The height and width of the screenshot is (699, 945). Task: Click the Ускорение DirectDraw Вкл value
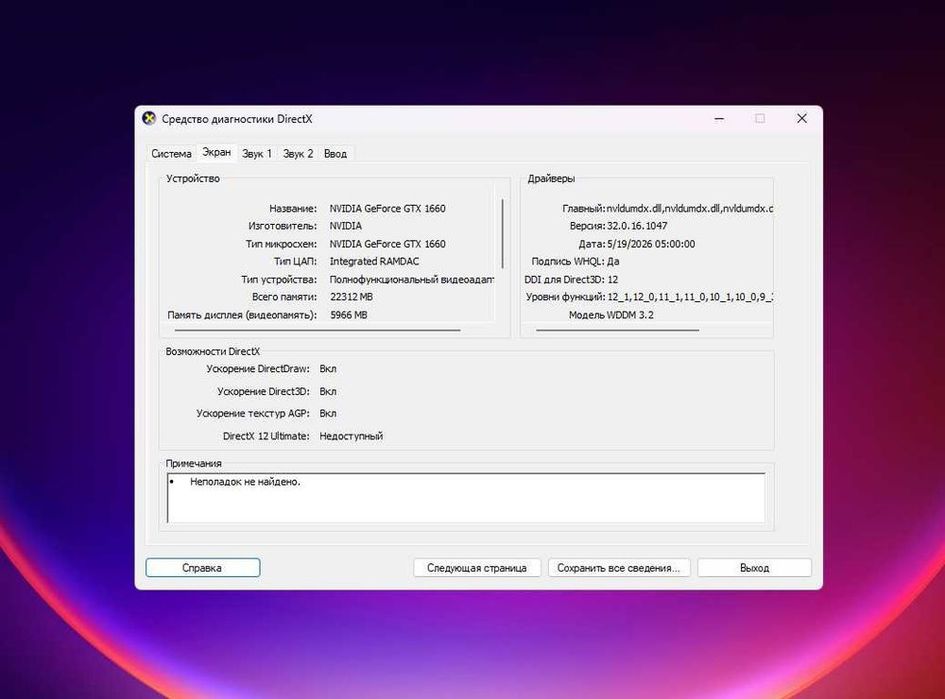328,369
